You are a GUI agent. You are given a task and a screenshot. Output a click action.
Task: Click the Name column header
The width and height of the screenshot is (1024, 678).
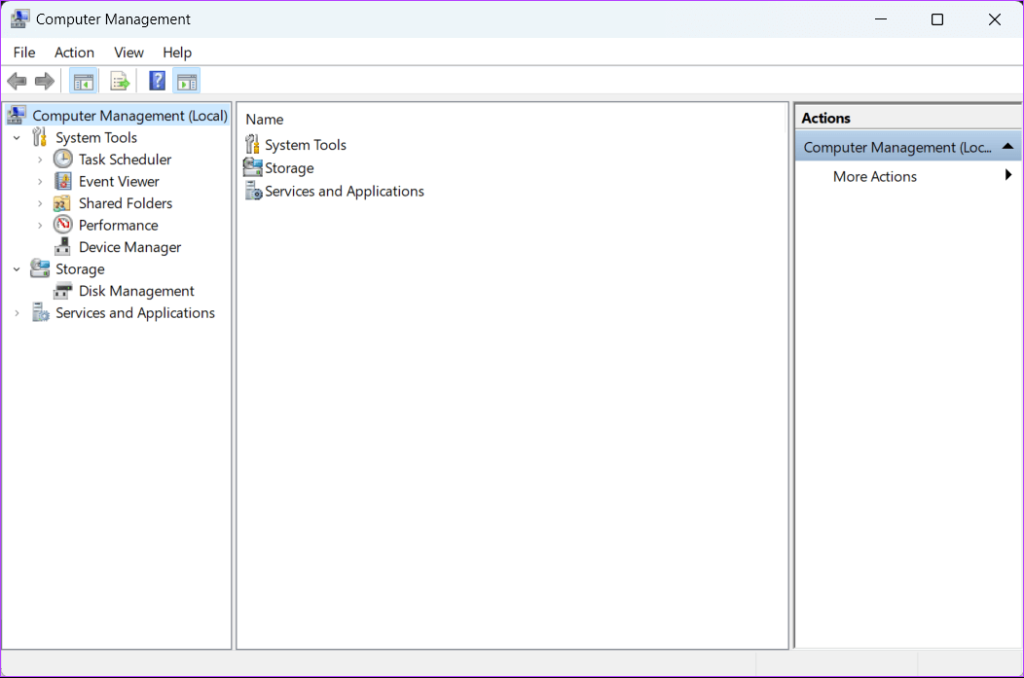click(265, 119)
